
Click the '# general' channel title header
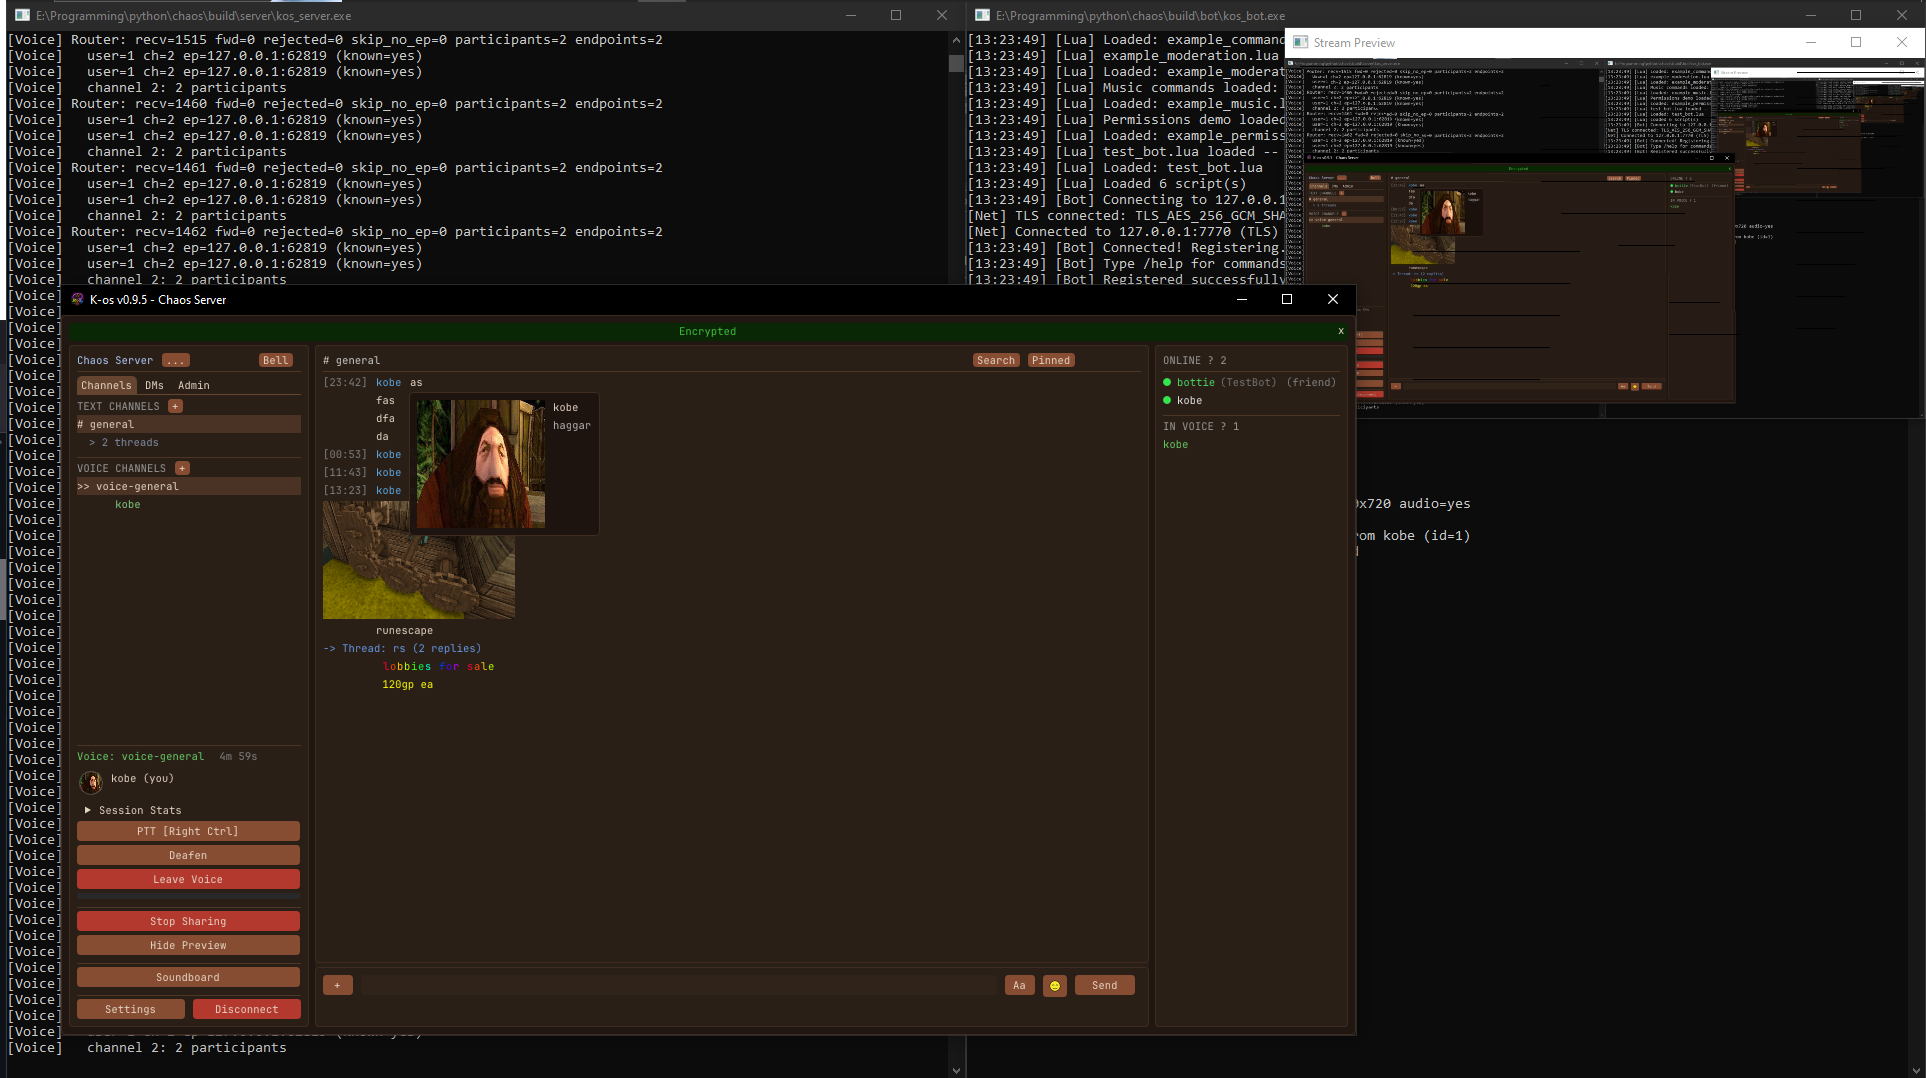click(x=352, y=361)
